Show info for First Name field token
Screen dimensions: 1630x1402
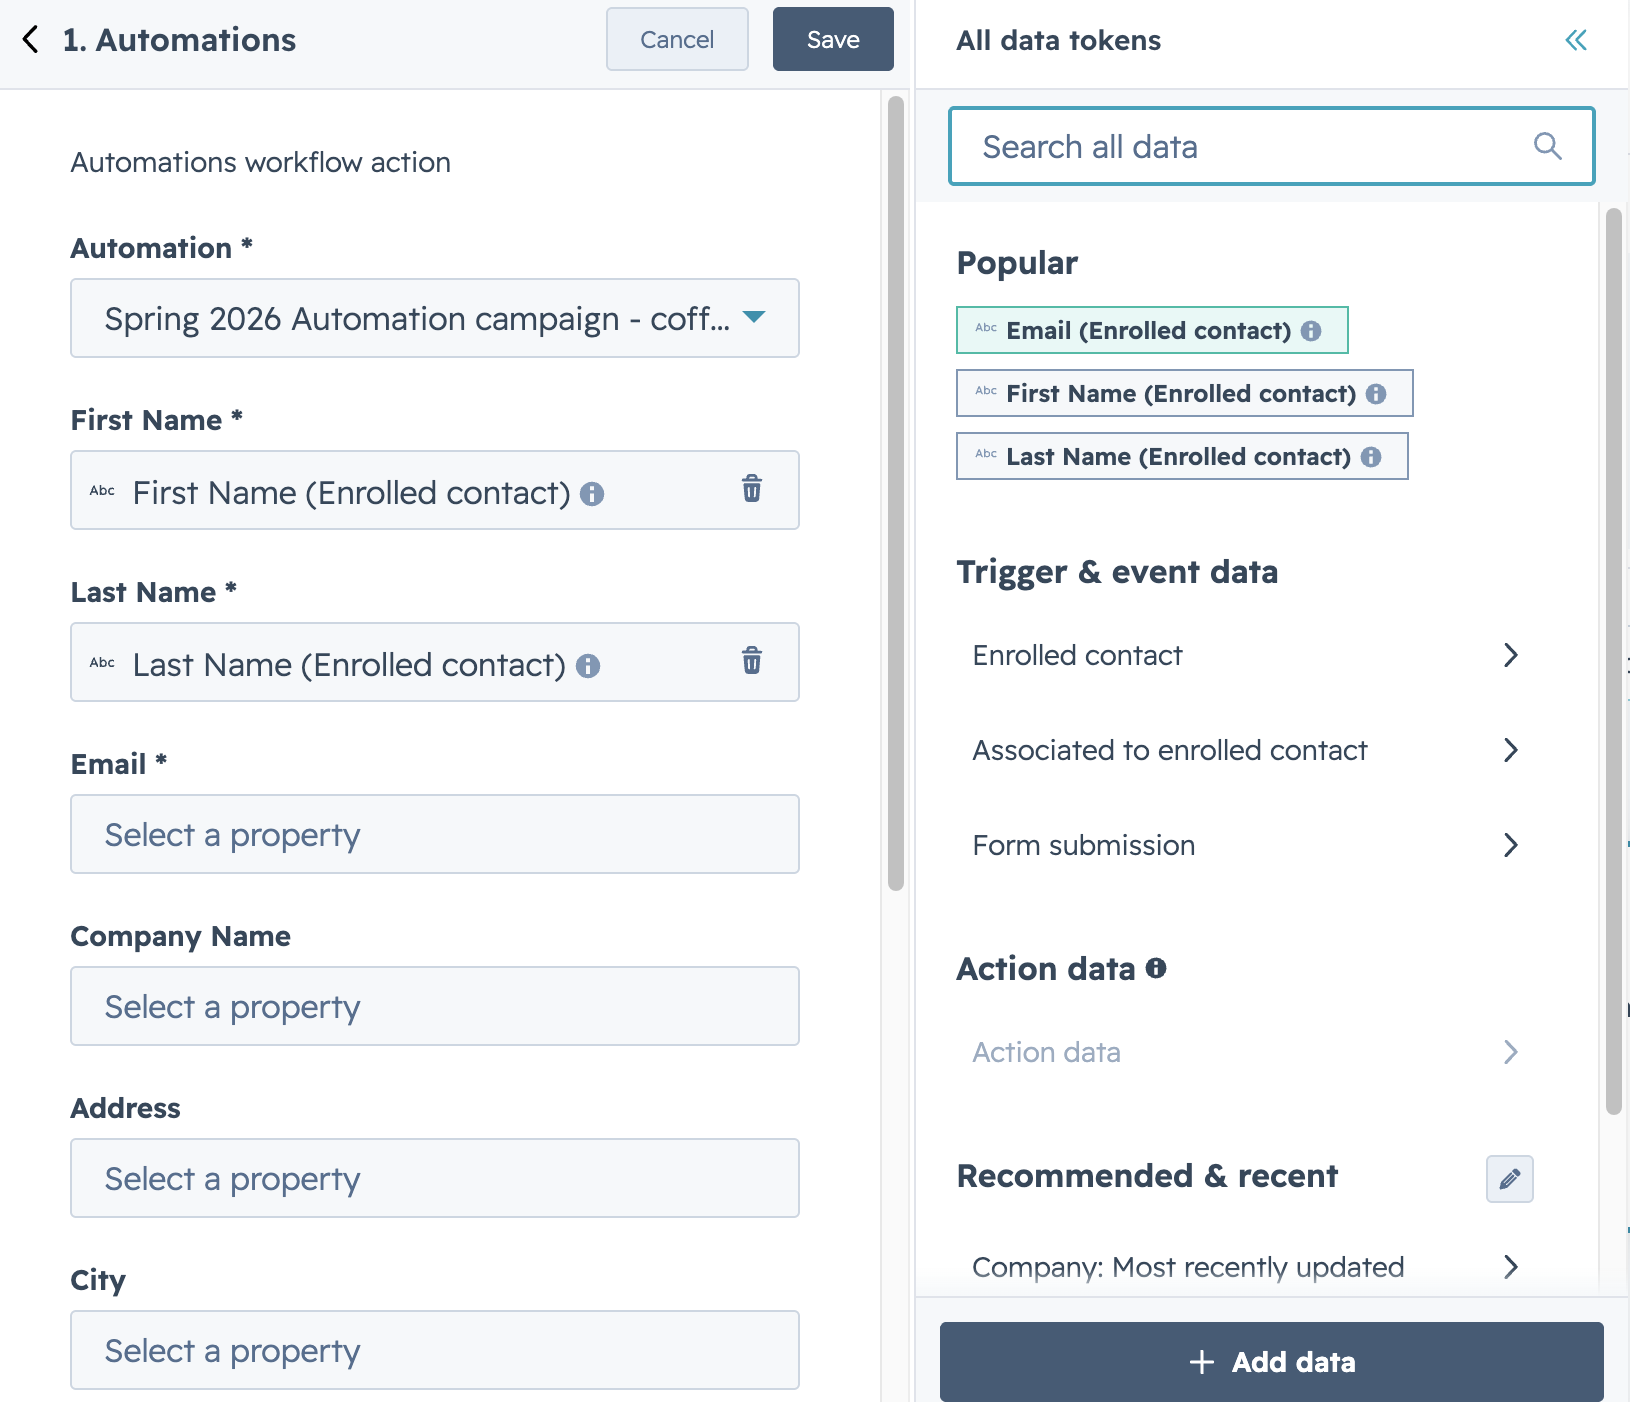(592, 494)
